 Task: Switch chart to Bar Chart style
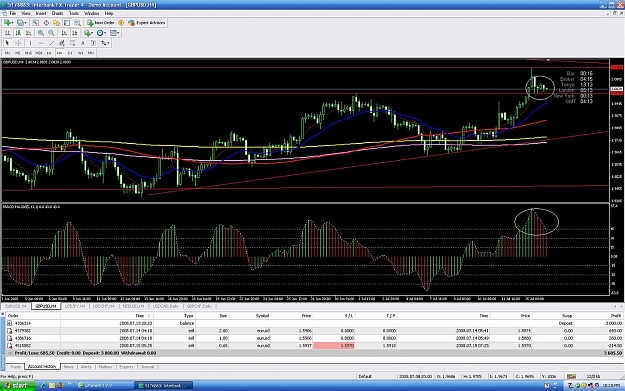[8, 33]
